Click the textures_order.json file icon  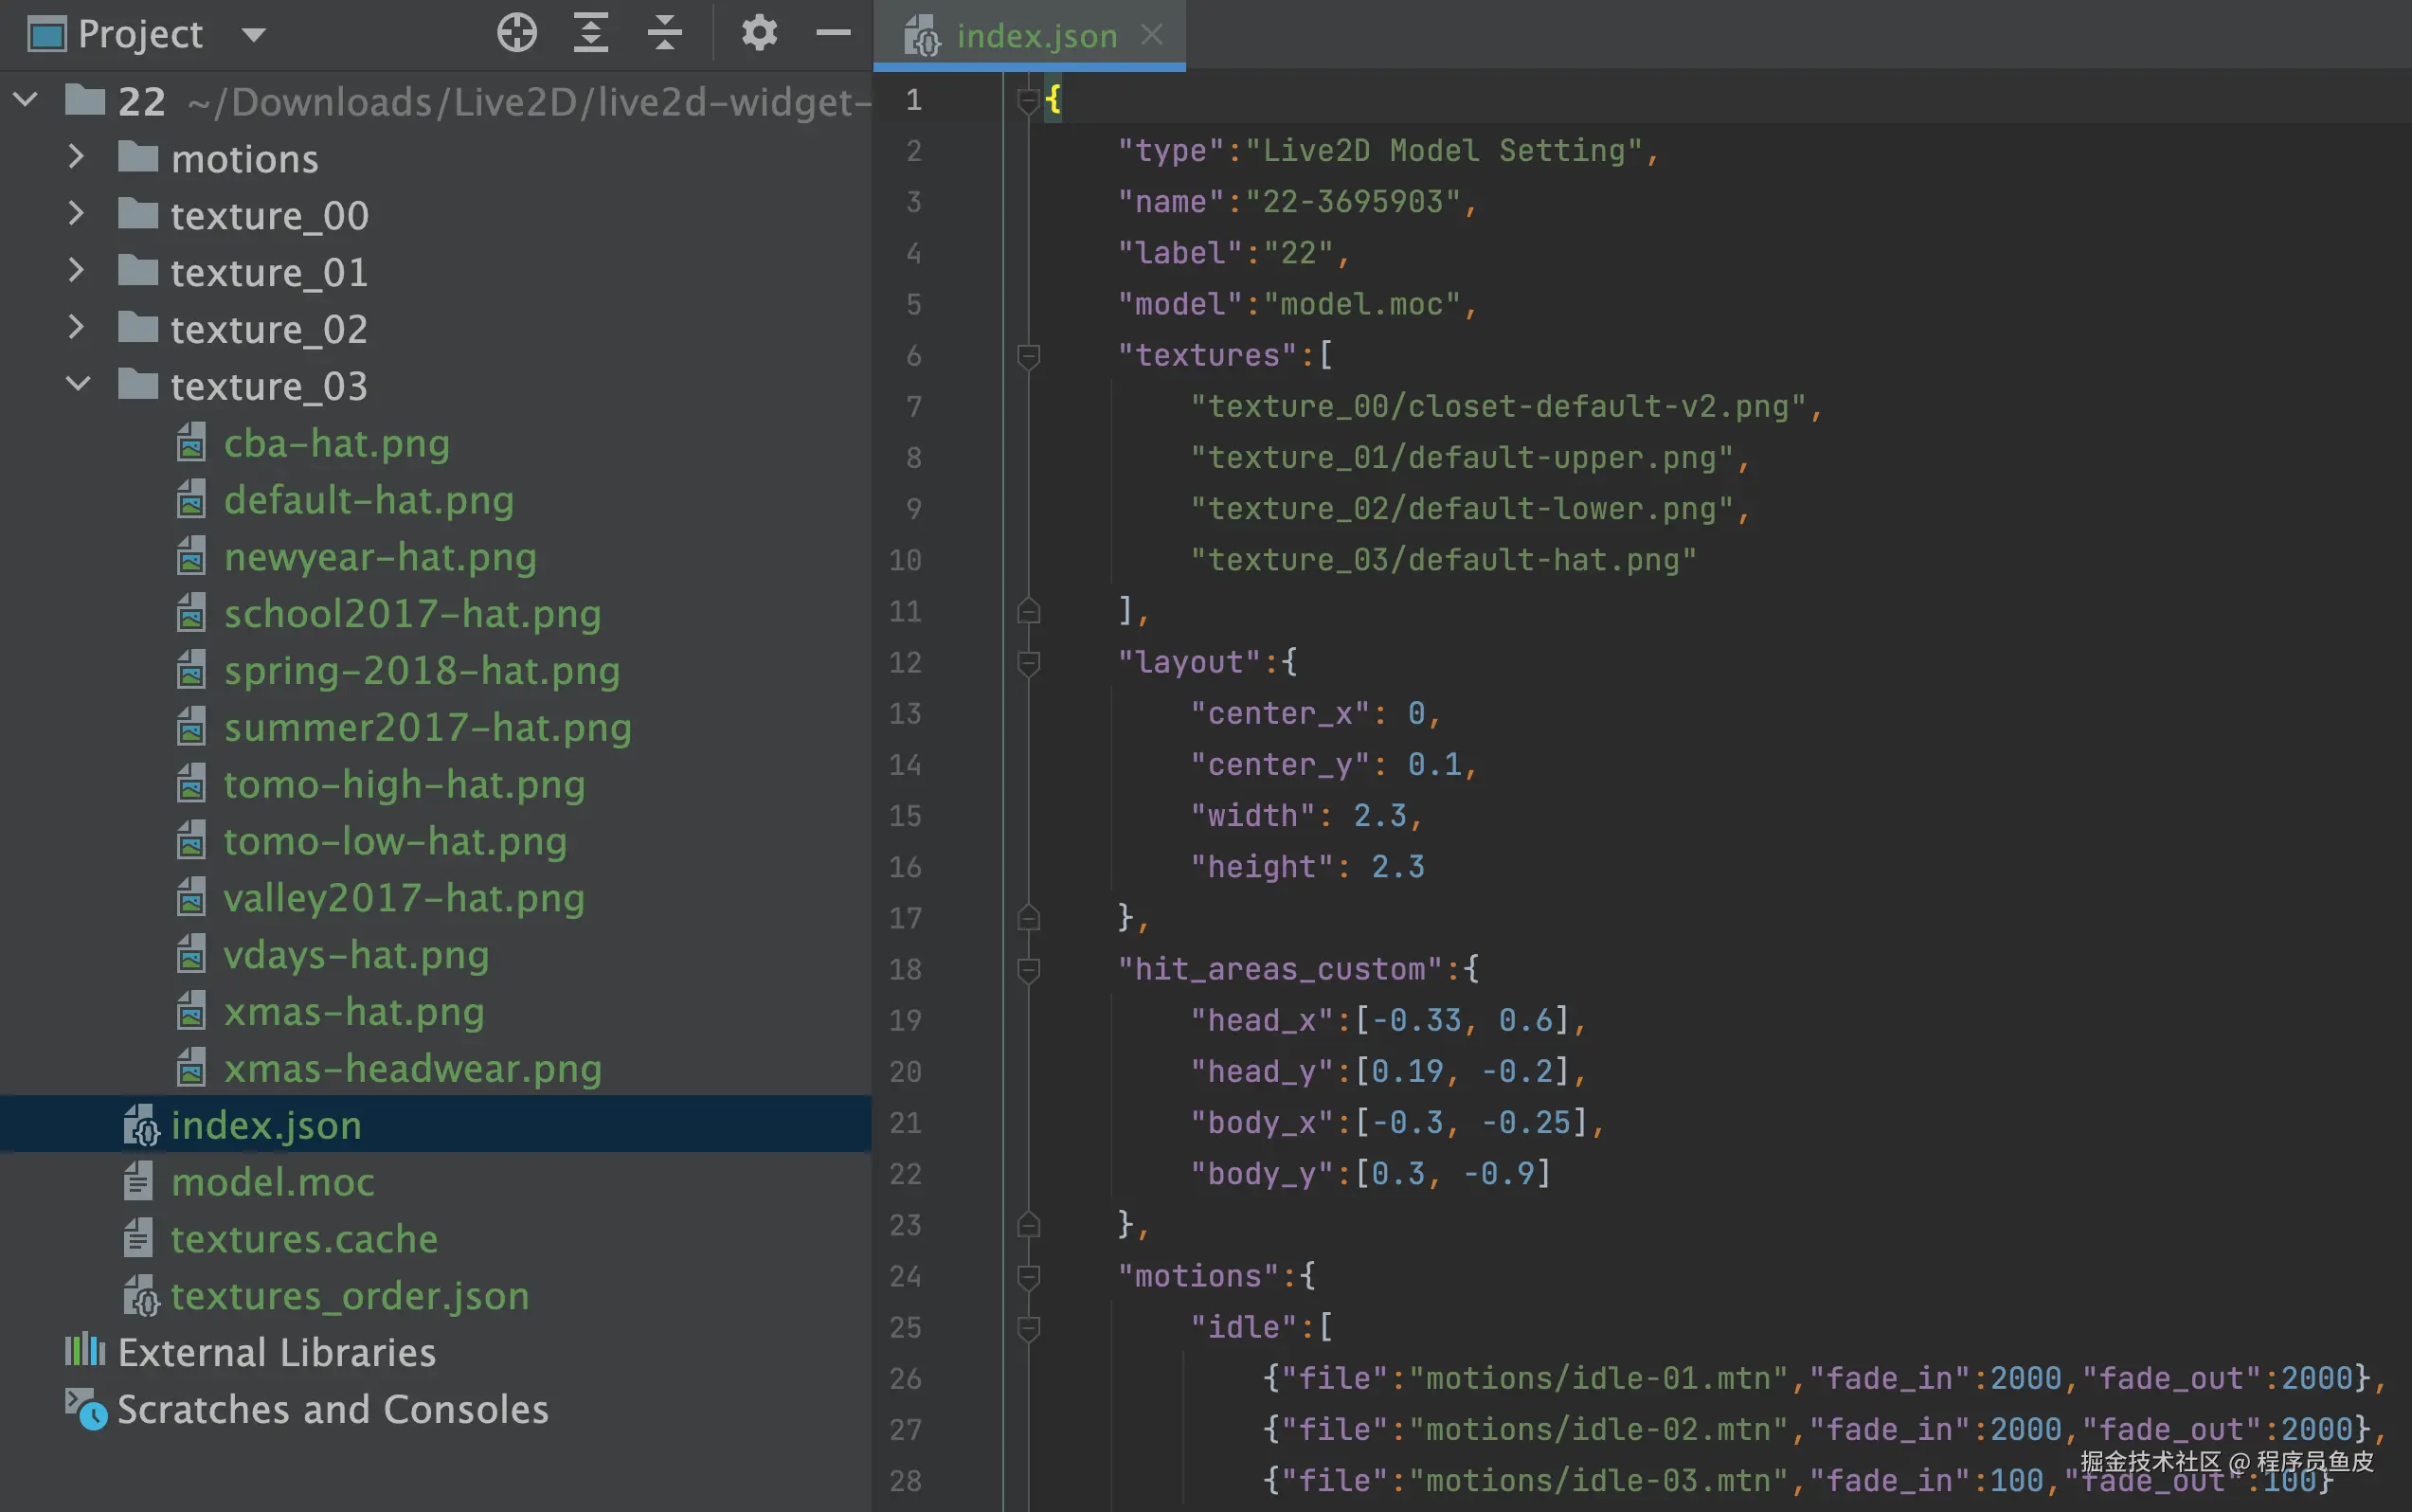coord(141,1296)
